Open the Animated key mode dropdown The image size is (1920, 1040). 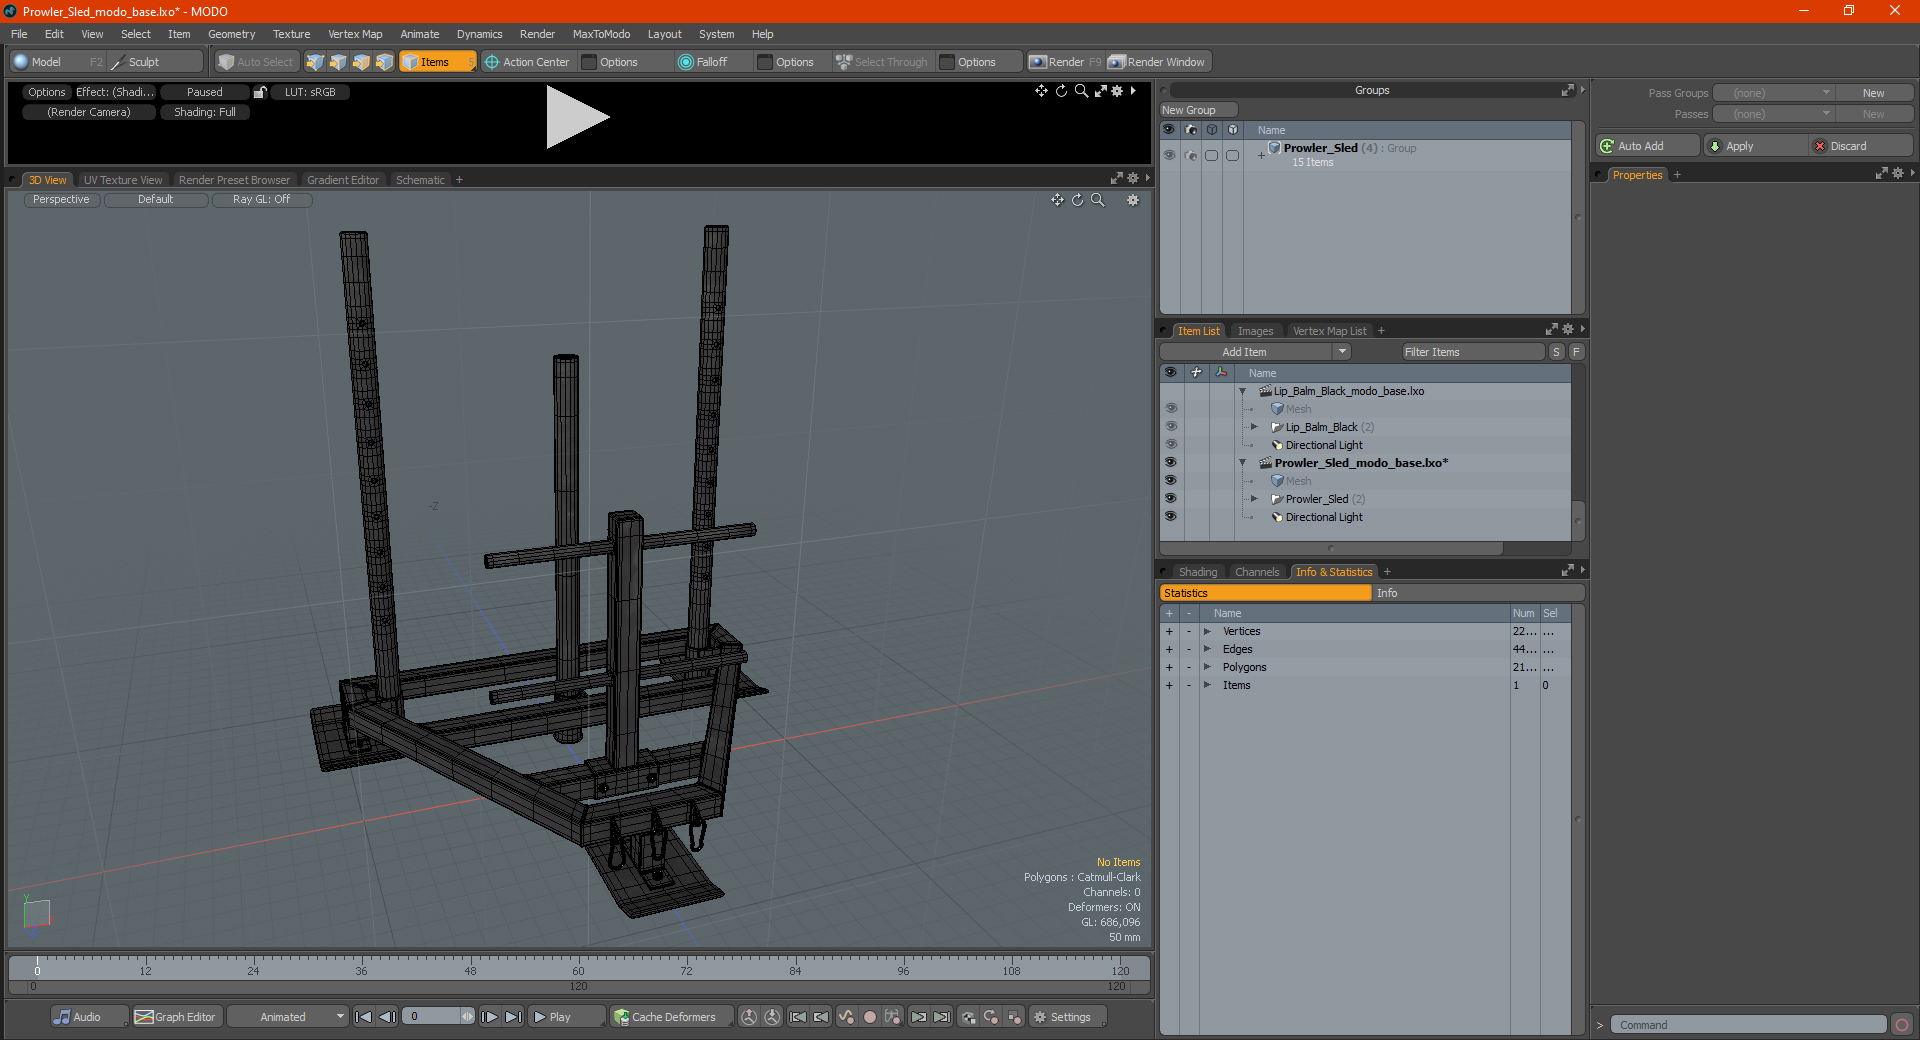(288, 1017)
